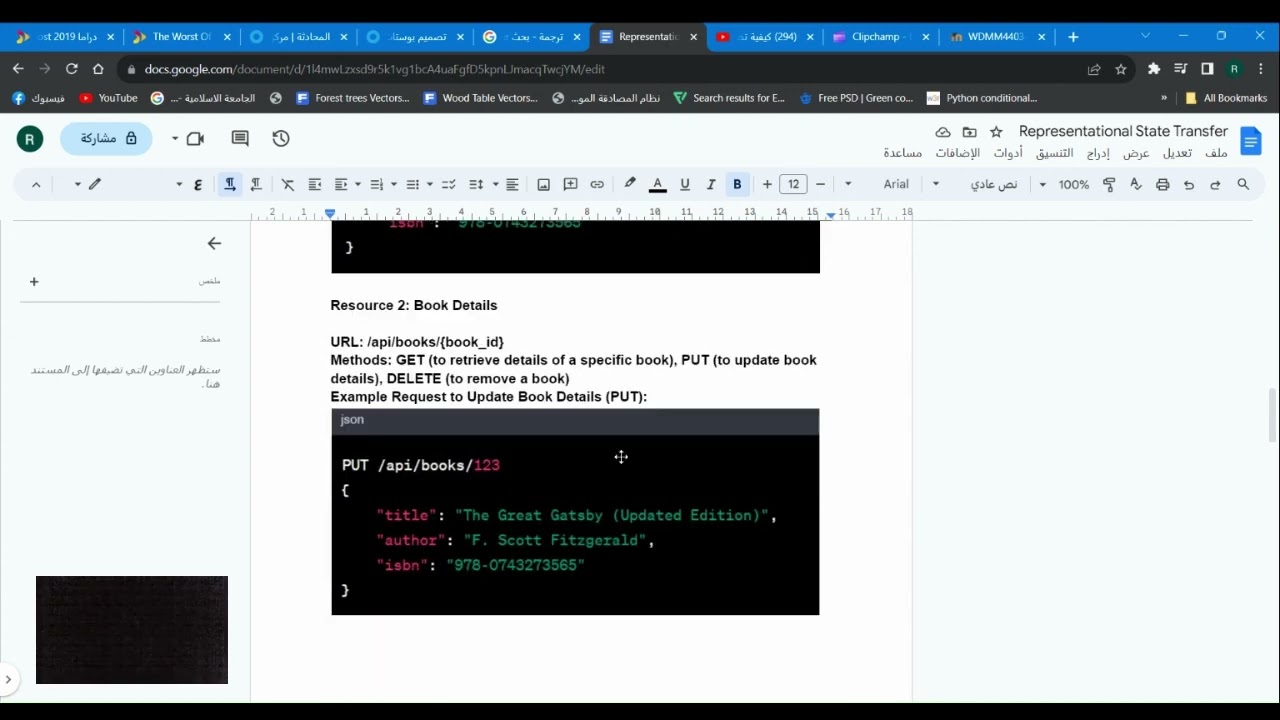Open All Bookmarks folder
Image resolution: width=1280 pixels, height=720 pixels.
pos(1226,98)
